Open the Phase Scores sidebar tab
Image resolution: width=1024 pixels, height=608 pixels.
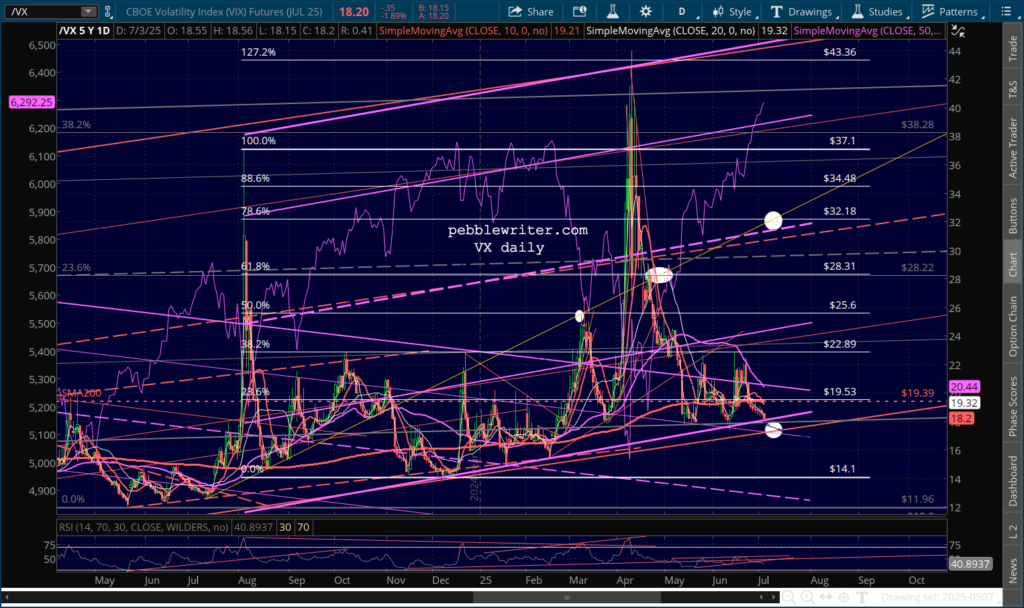(x=1013, y=406)
